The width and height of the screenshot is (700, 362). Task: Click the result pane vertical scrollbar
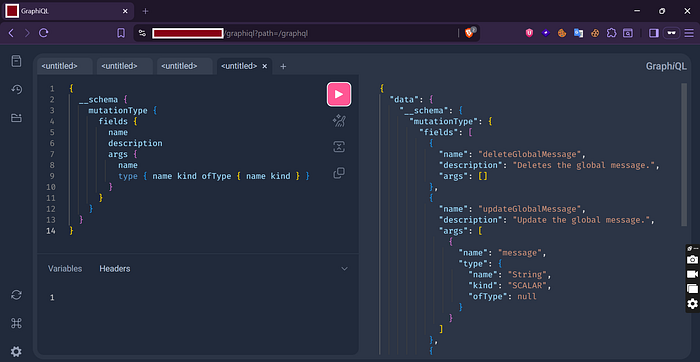(x=684, y=154)
